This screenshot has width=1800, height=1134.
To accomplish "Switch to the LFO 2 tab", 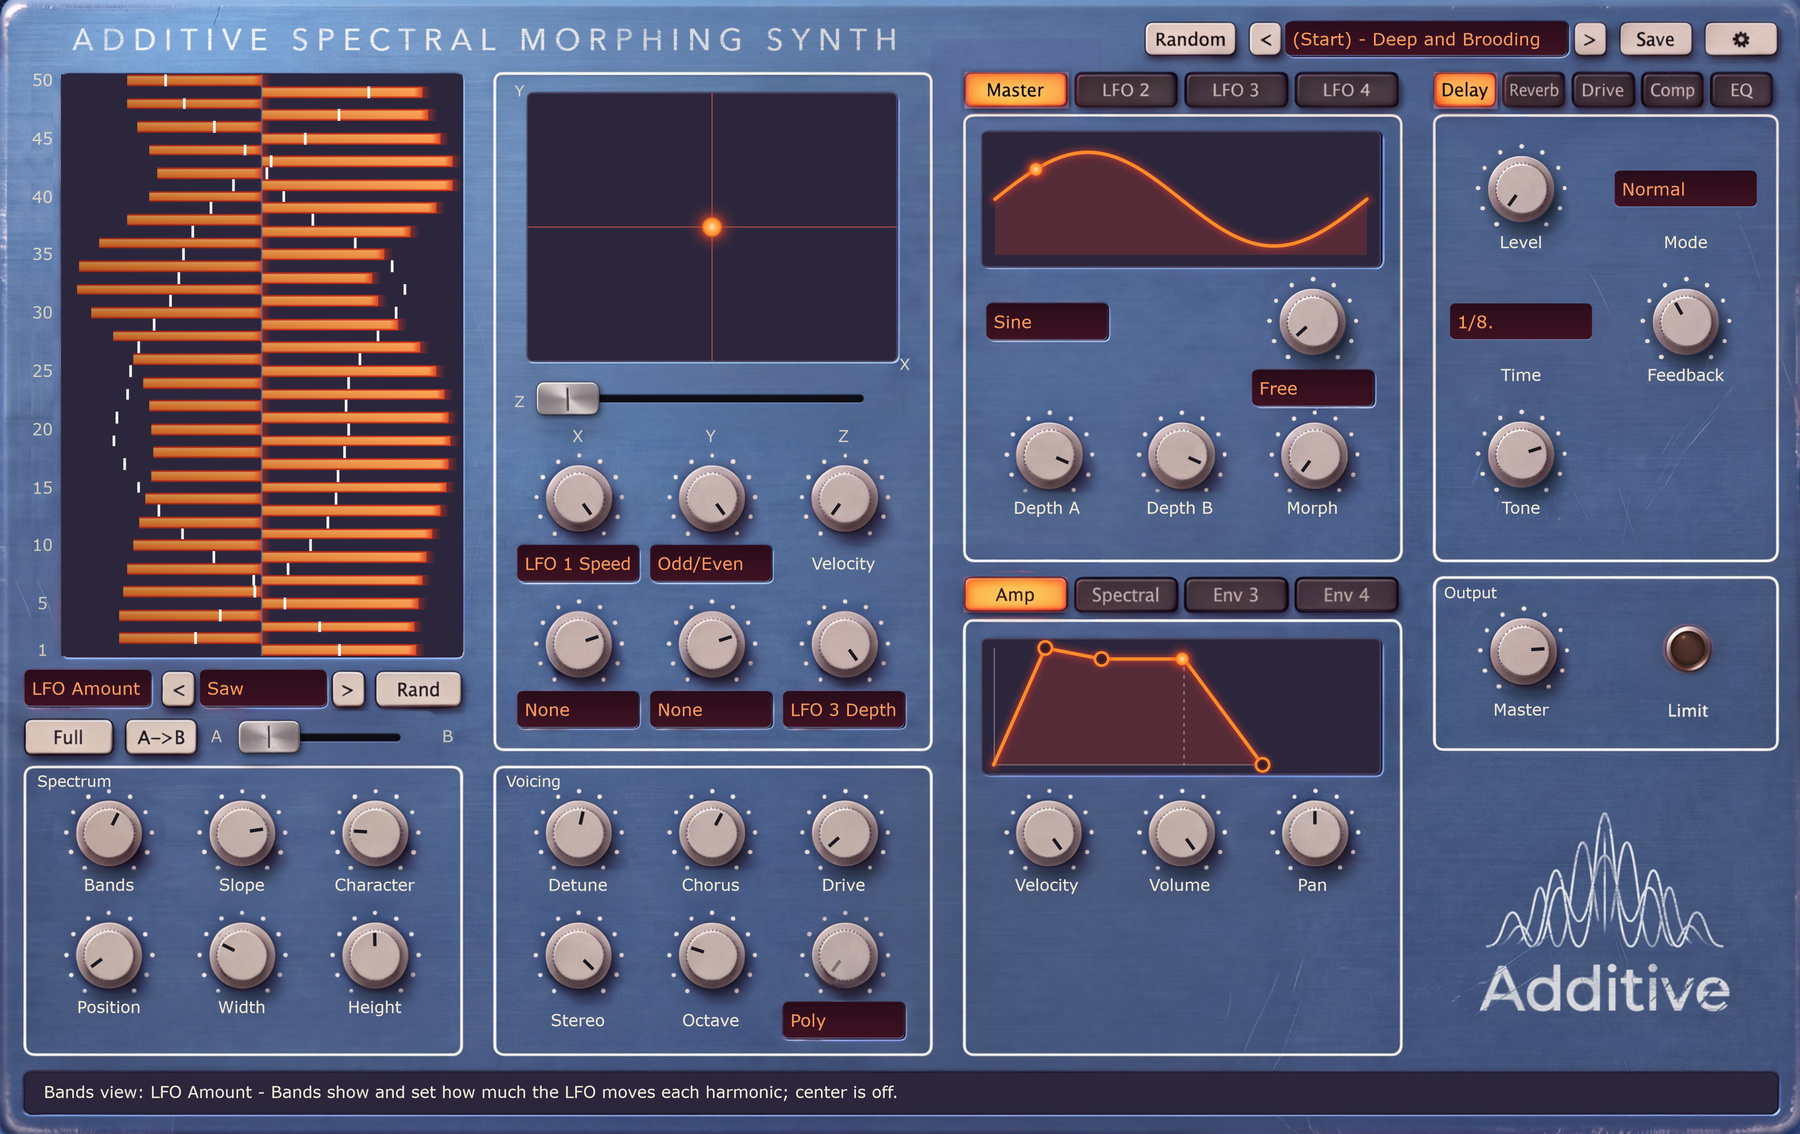I will click(x=1125, y=90).
